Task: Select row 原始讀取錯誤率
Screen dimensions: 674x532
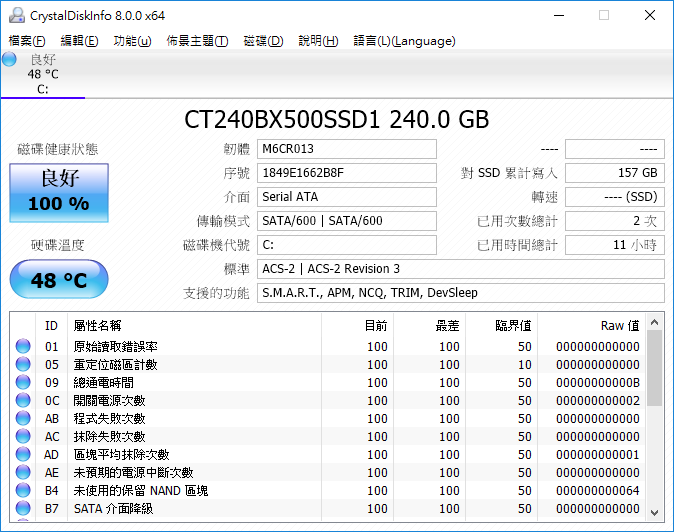Action: point(328,346)
